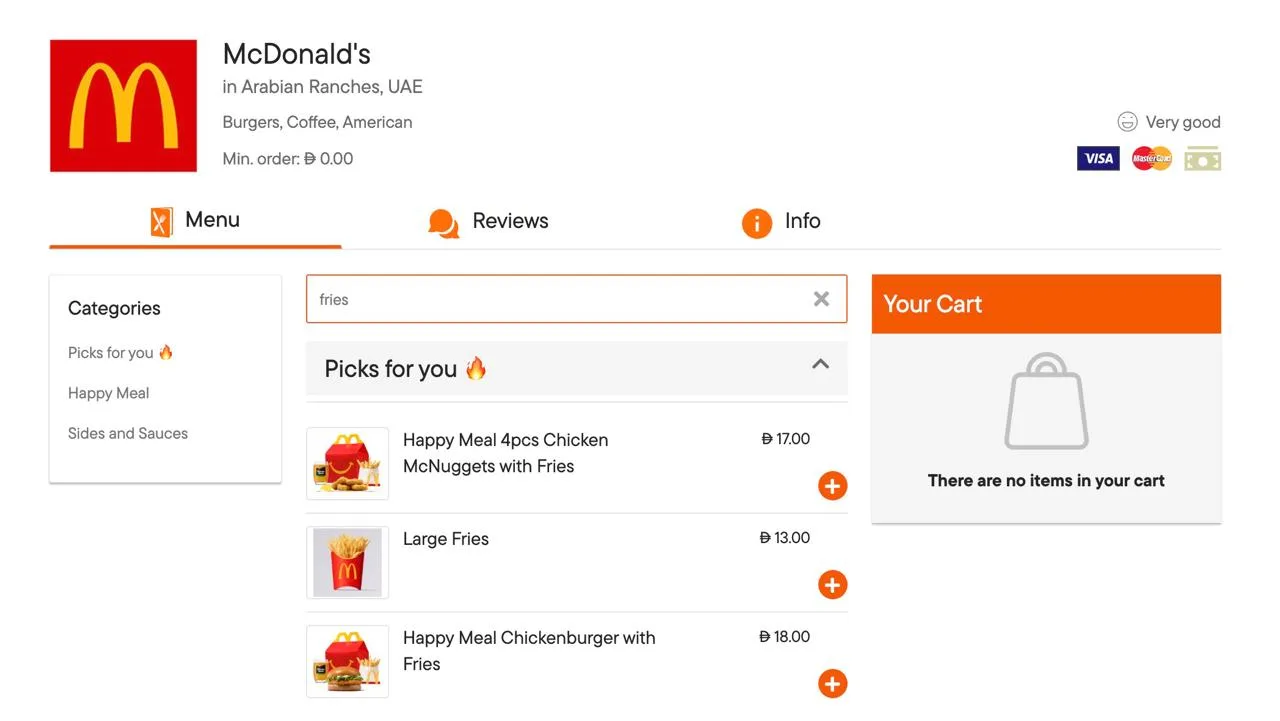Click the McDonald's logo image

[123, 106]
